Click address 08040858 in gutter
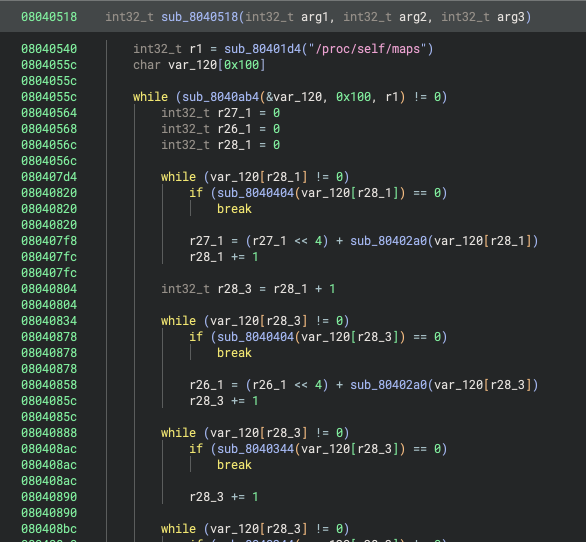The height and width of the screenshot is (542, 586). tap(49, 385)
